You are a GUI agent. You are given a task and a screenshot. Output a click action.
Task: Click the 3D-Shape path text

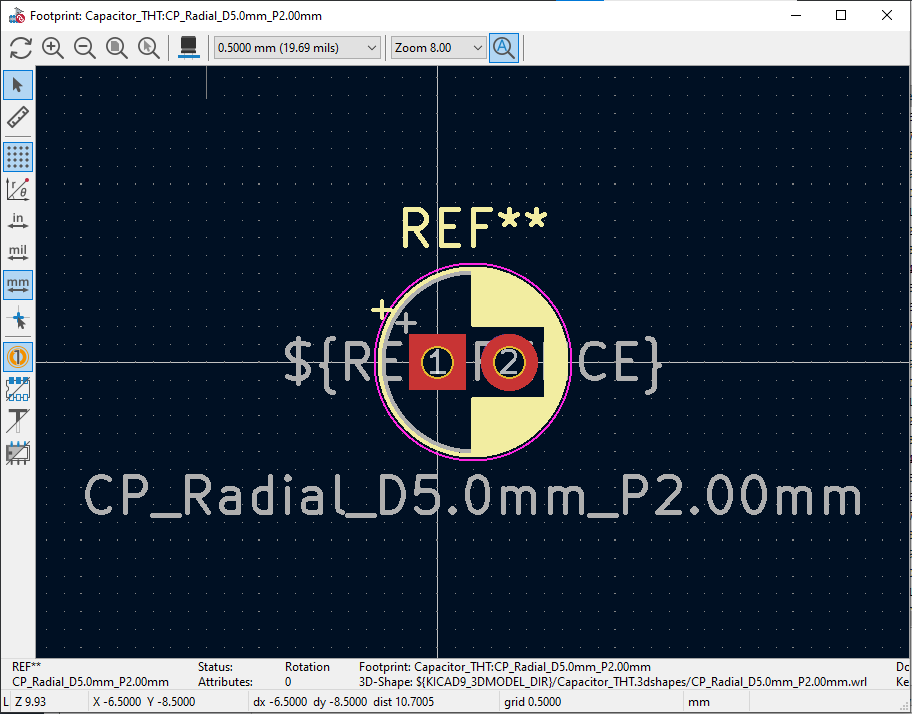tap(612, 681)
